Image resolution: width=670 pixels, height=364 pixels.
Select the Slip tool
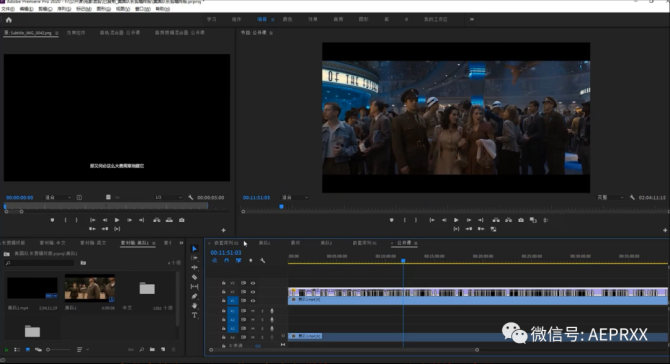click(x=194, y=286)
